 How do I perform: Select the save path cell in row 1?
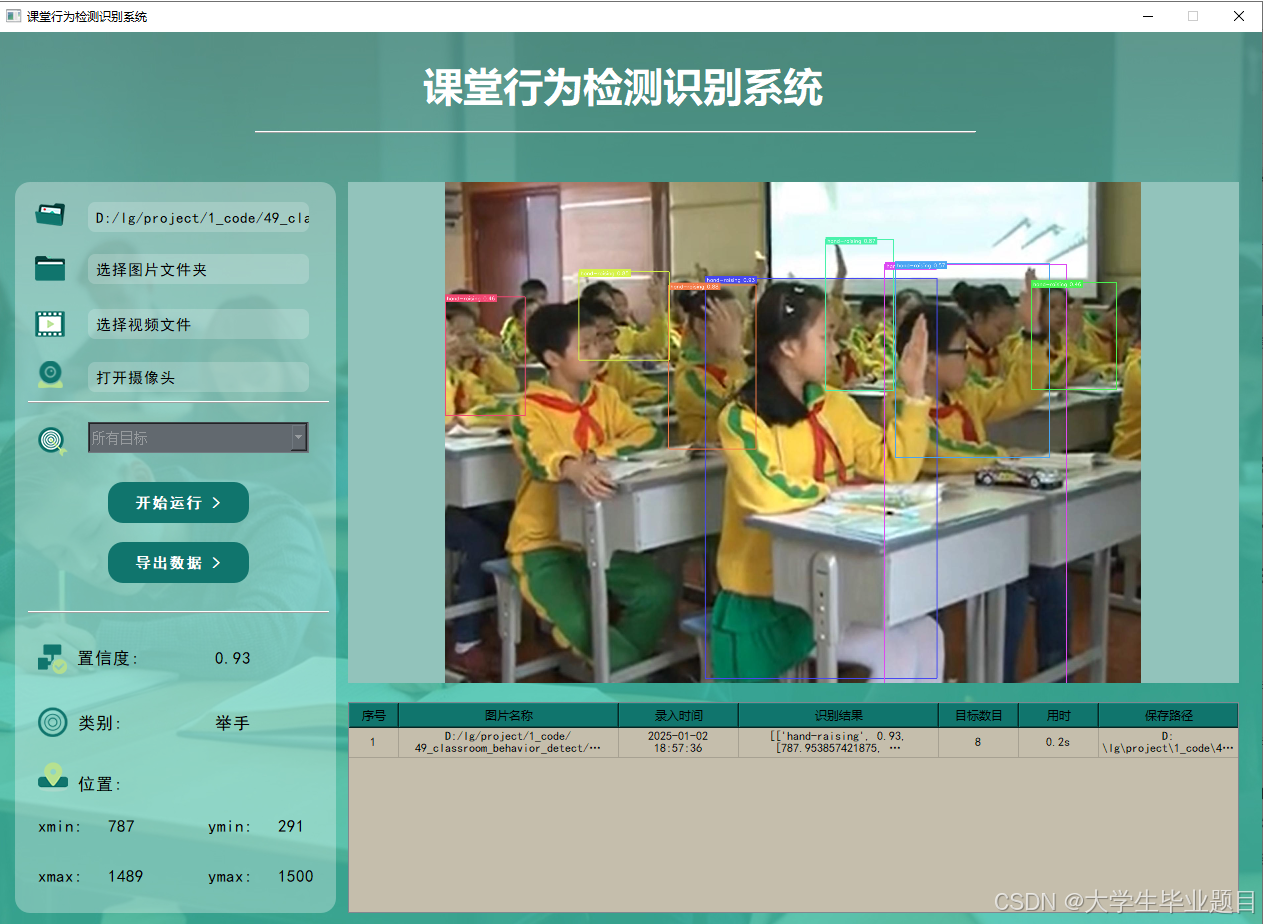pos(1168,742)
